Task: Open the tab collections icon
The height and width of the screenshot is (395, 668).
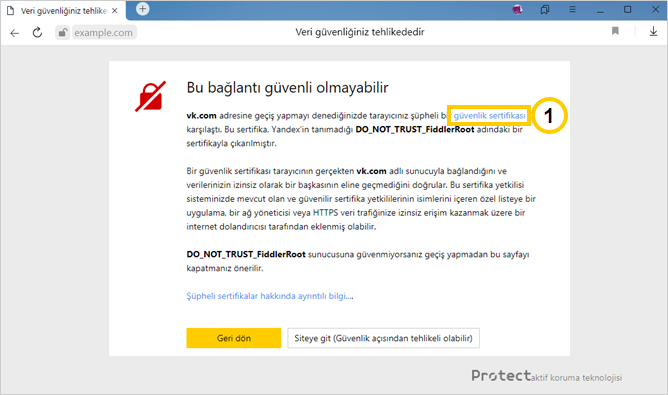Action: (545, 9)
